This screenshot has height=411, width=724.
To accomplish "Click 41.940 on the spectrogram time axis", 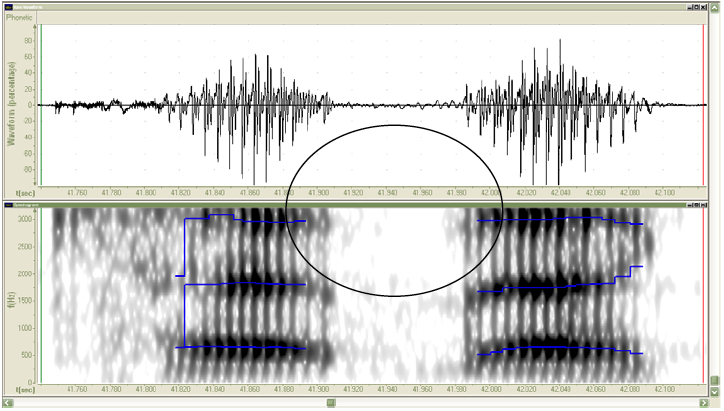I will tap(387, 389).
